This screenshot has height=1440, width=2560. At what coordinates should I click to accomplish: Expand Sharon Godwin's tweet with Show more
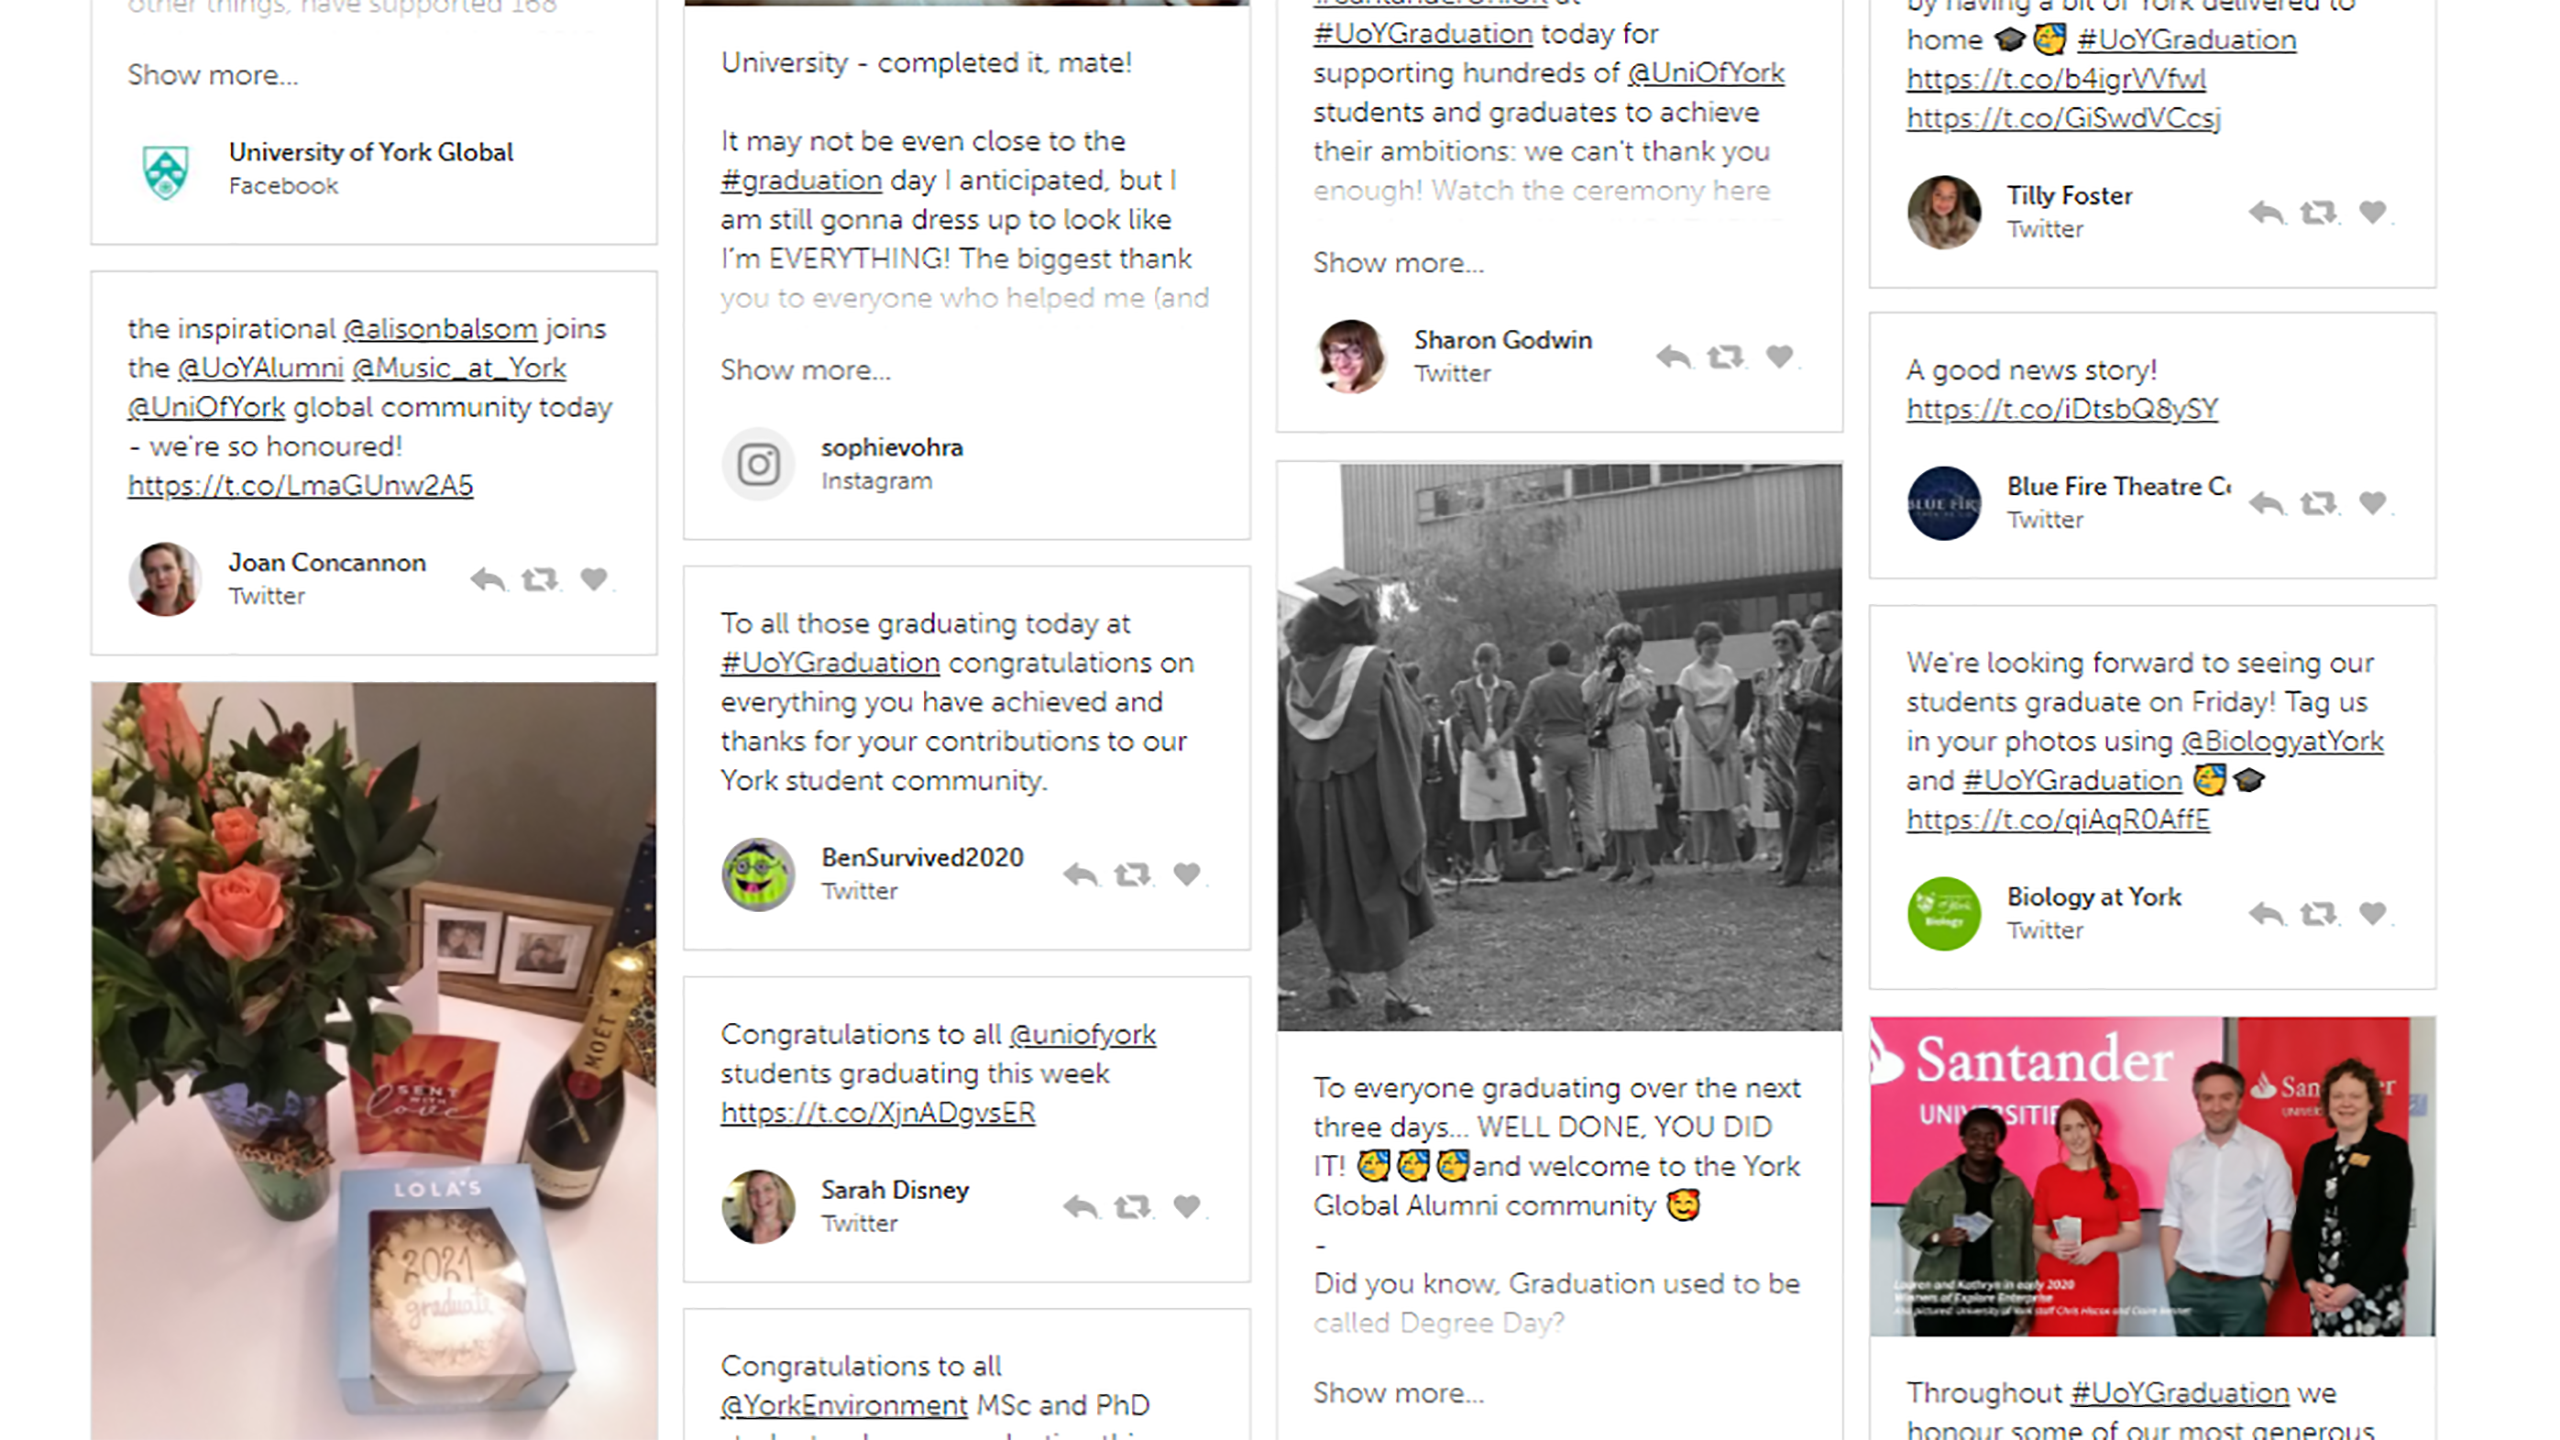click(1398, 263)
